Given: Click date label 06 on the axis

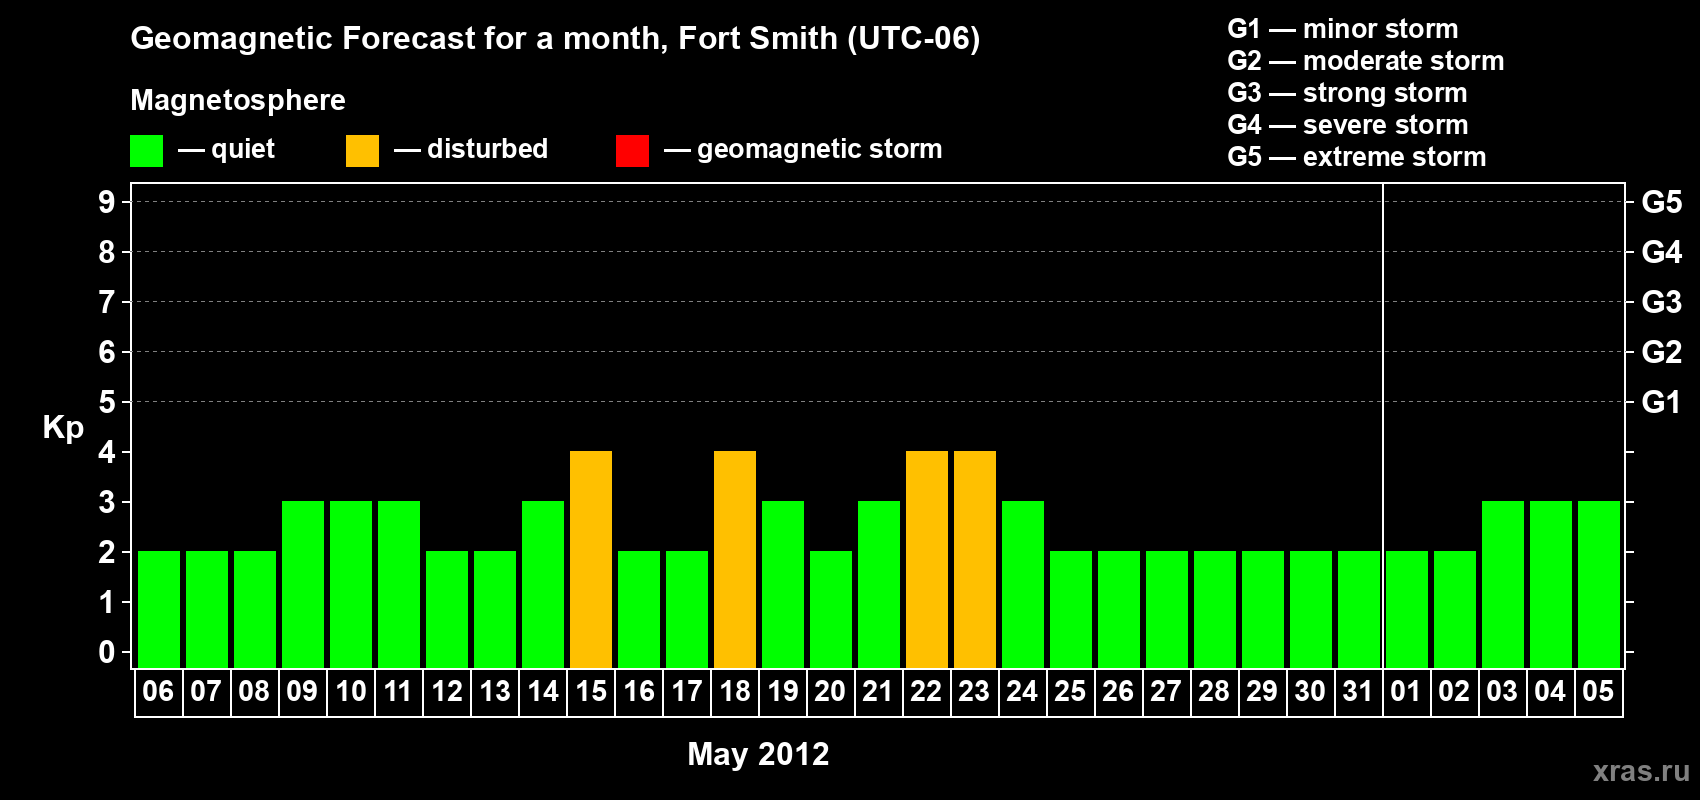Looking at the screenshot, I should (x=158, y=692).
